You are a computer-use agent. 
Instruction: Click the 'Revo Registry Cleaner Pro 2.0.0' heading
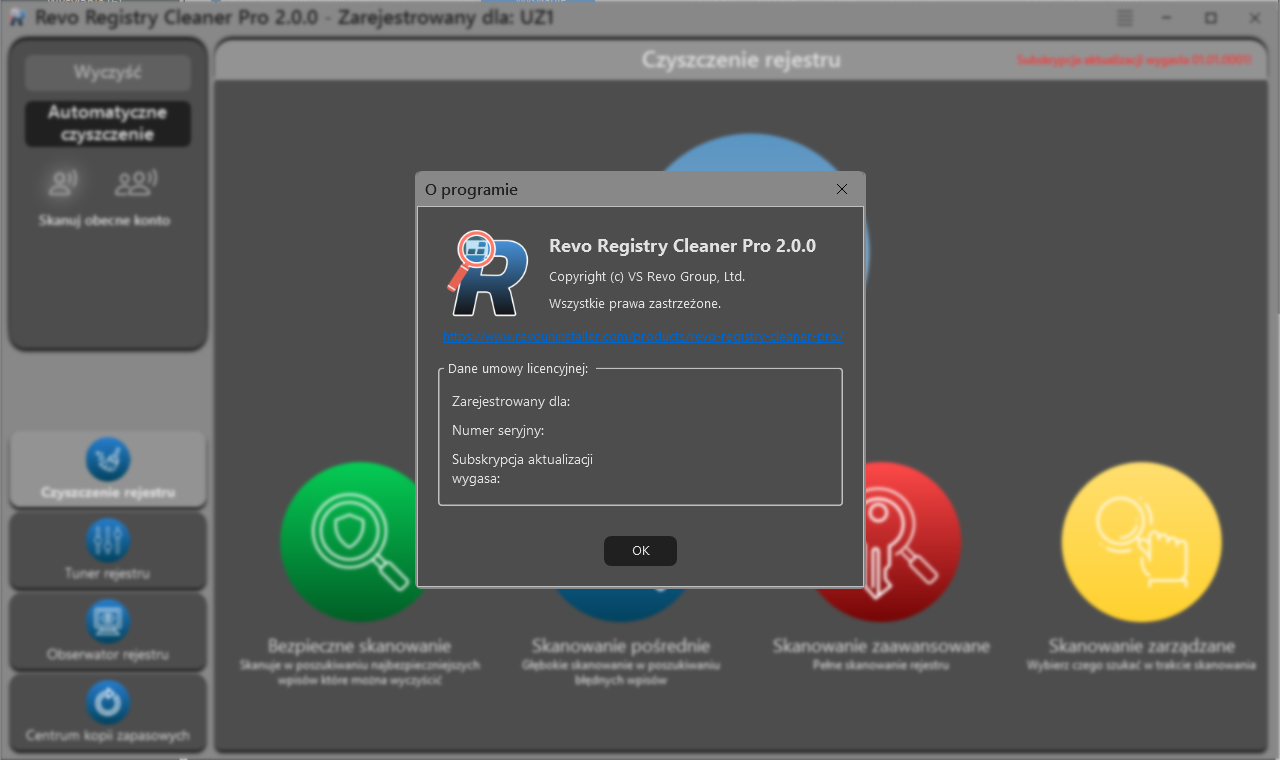[x=683, y=246]
